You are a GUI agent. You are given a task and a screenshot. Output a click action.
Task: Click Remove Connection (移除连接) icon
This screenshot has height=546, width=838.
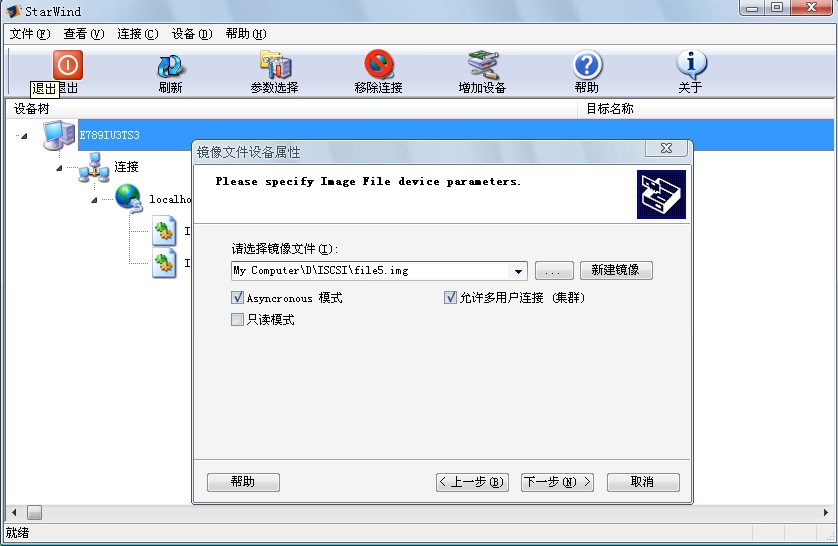379,65
